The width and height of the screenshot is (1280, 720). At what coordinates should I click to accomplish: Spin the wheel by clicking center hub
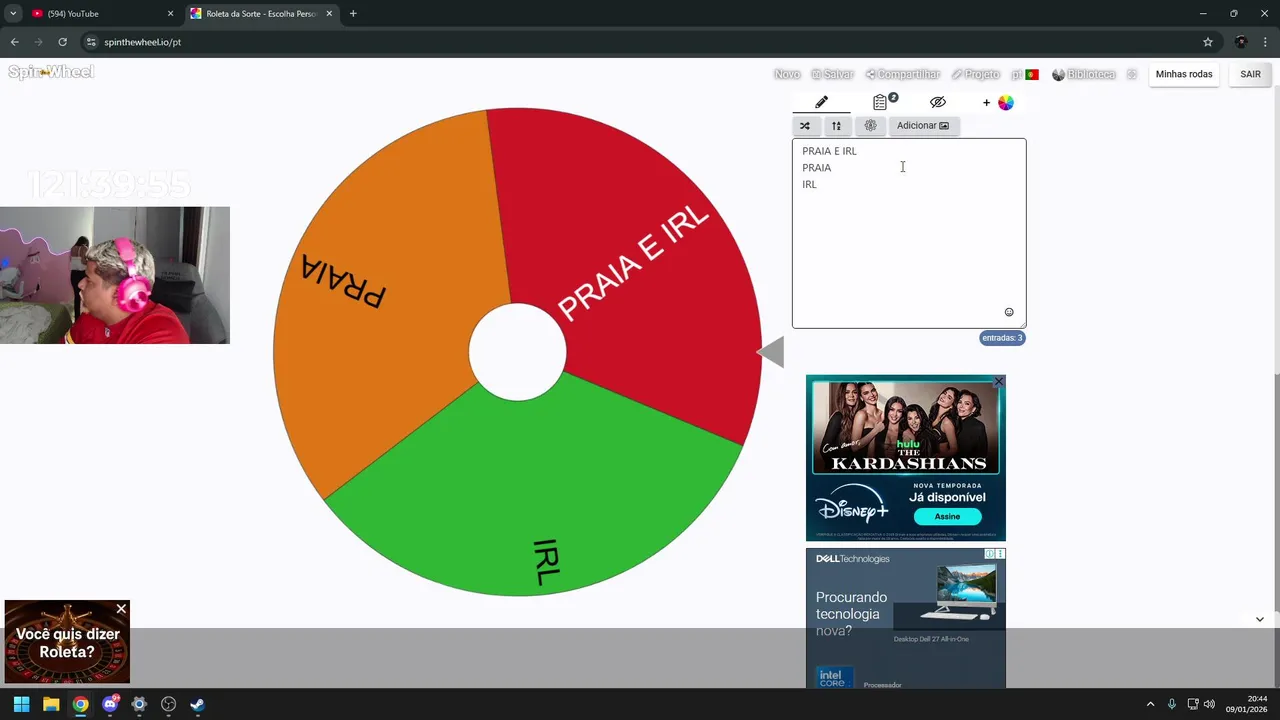[517, 352]
